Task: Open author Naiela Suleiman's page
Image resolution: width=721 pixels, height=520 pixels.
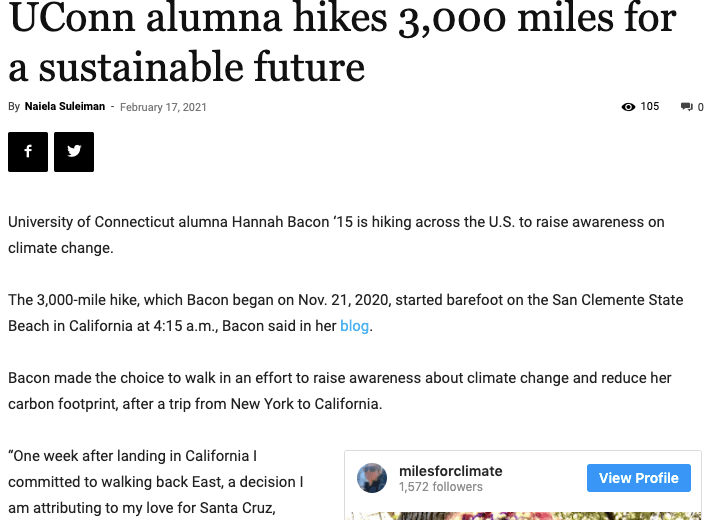Action: click(65, 107)
